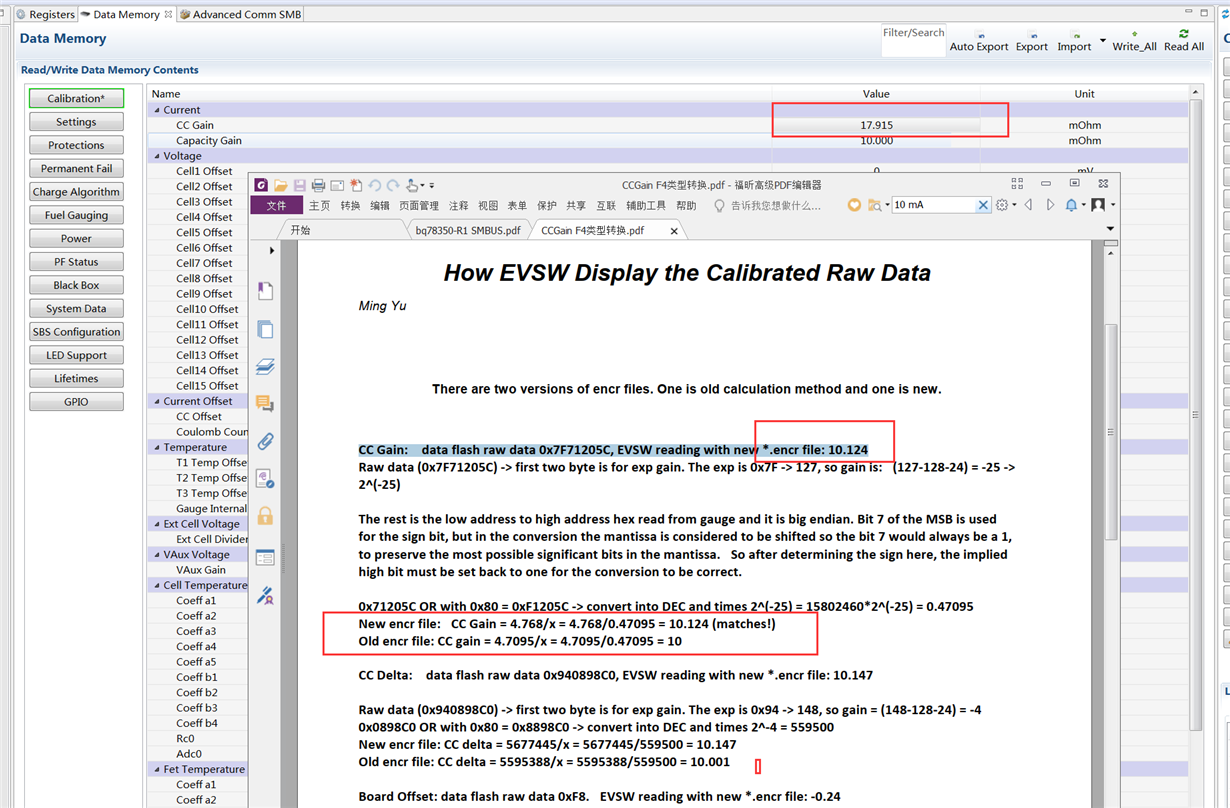Click the search settings gear icon
1230x808 pixels.
tap(1001, 205)
